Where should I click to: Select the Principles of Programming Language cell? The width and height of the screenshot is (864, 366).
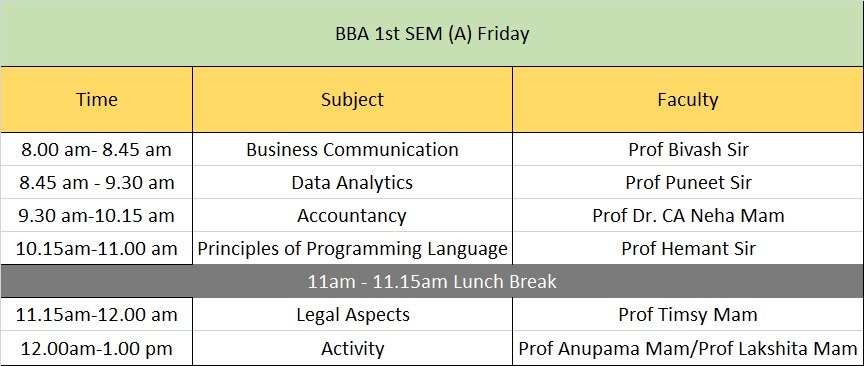[353, 249]
